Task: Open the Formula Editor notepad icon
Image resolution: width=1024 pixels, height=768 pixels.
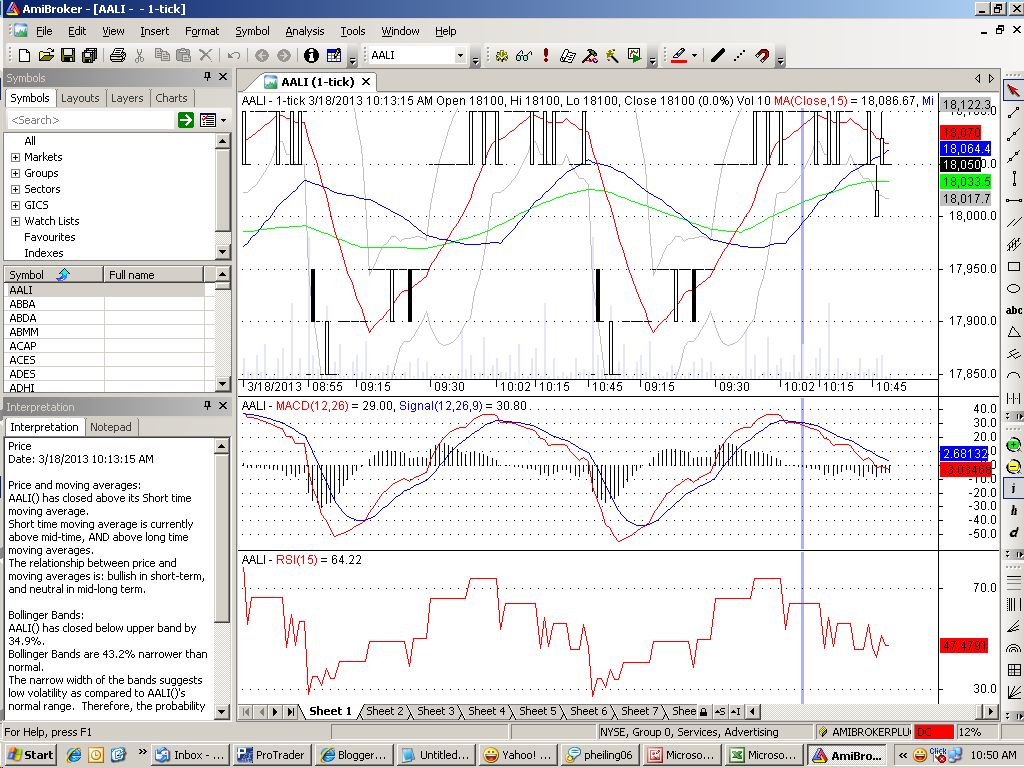Action: point(568,56)
